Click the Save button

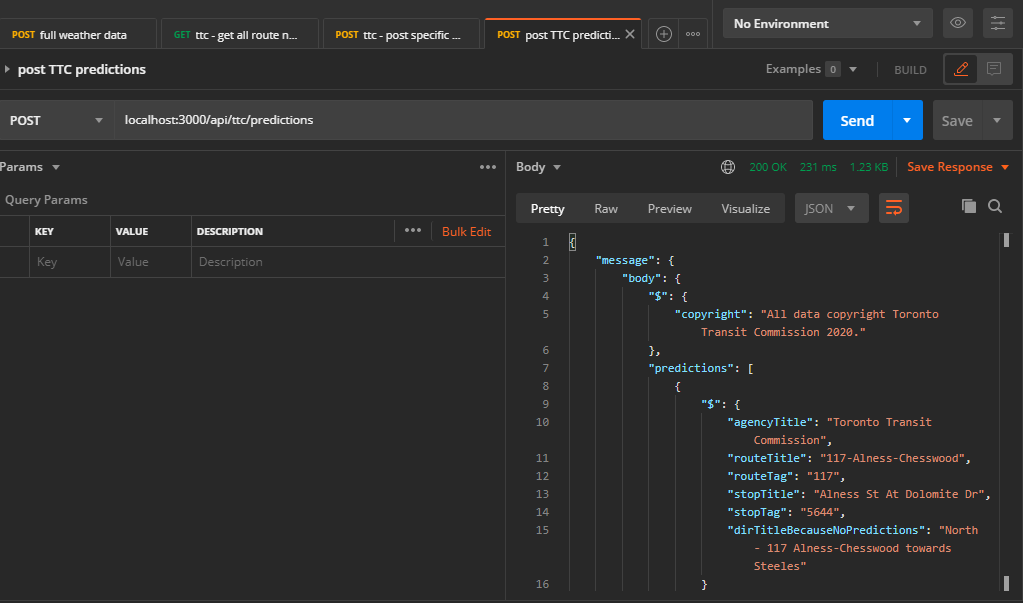click(x=957, y=120)
